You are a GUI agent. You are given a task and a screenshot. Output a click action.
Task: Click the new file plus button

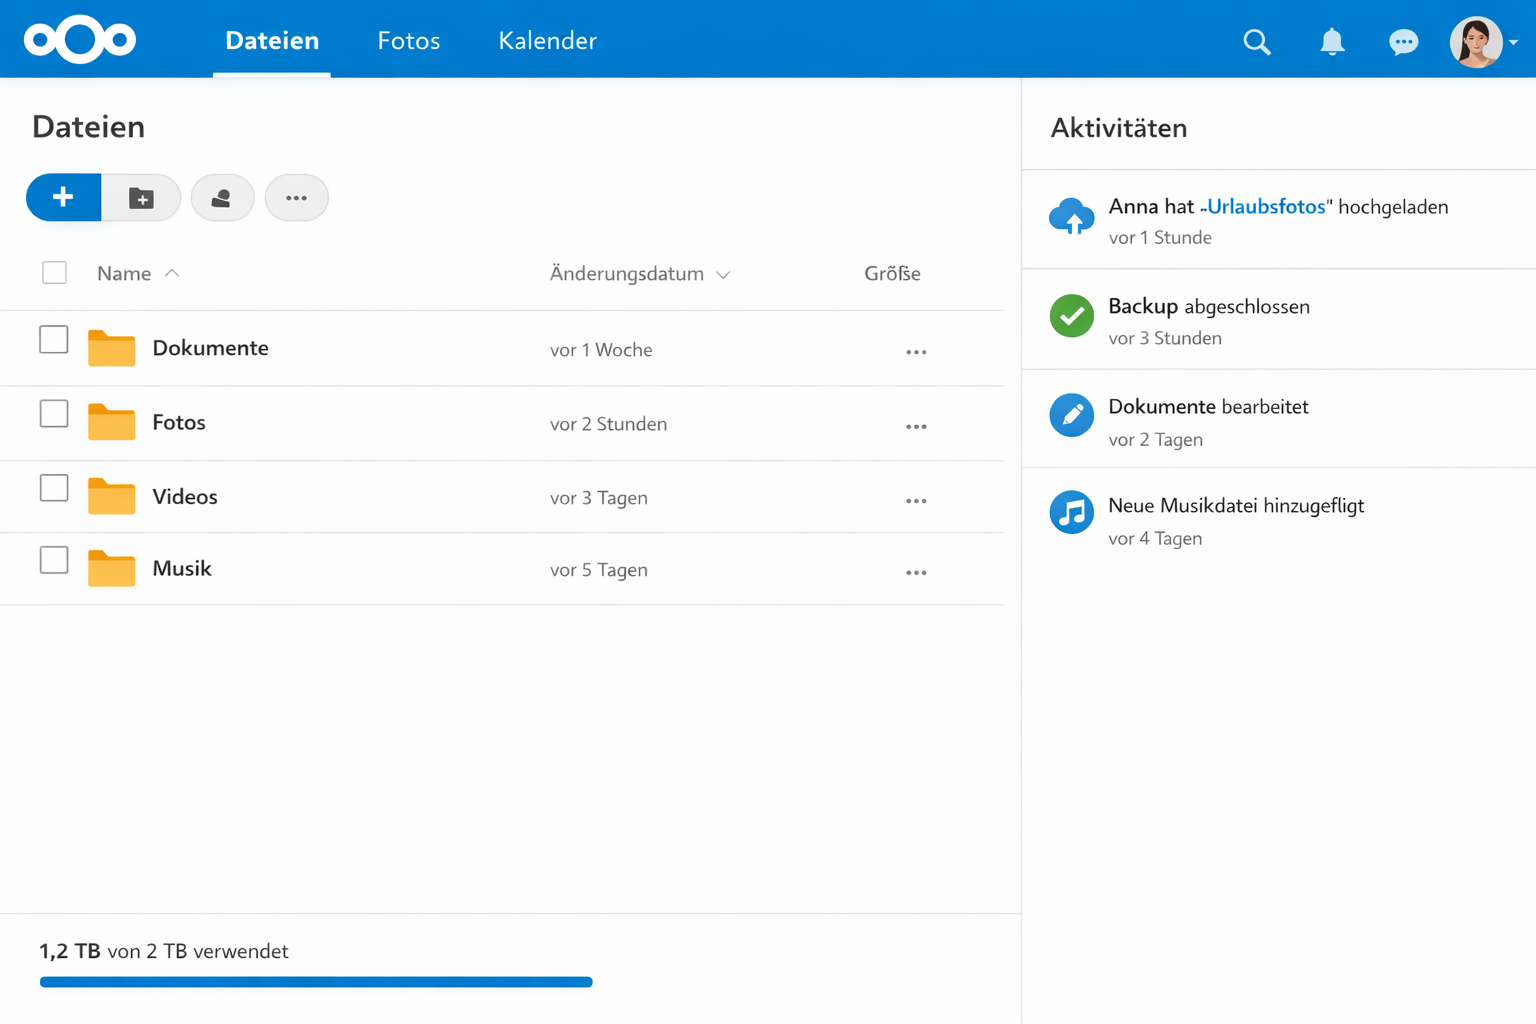63,197
